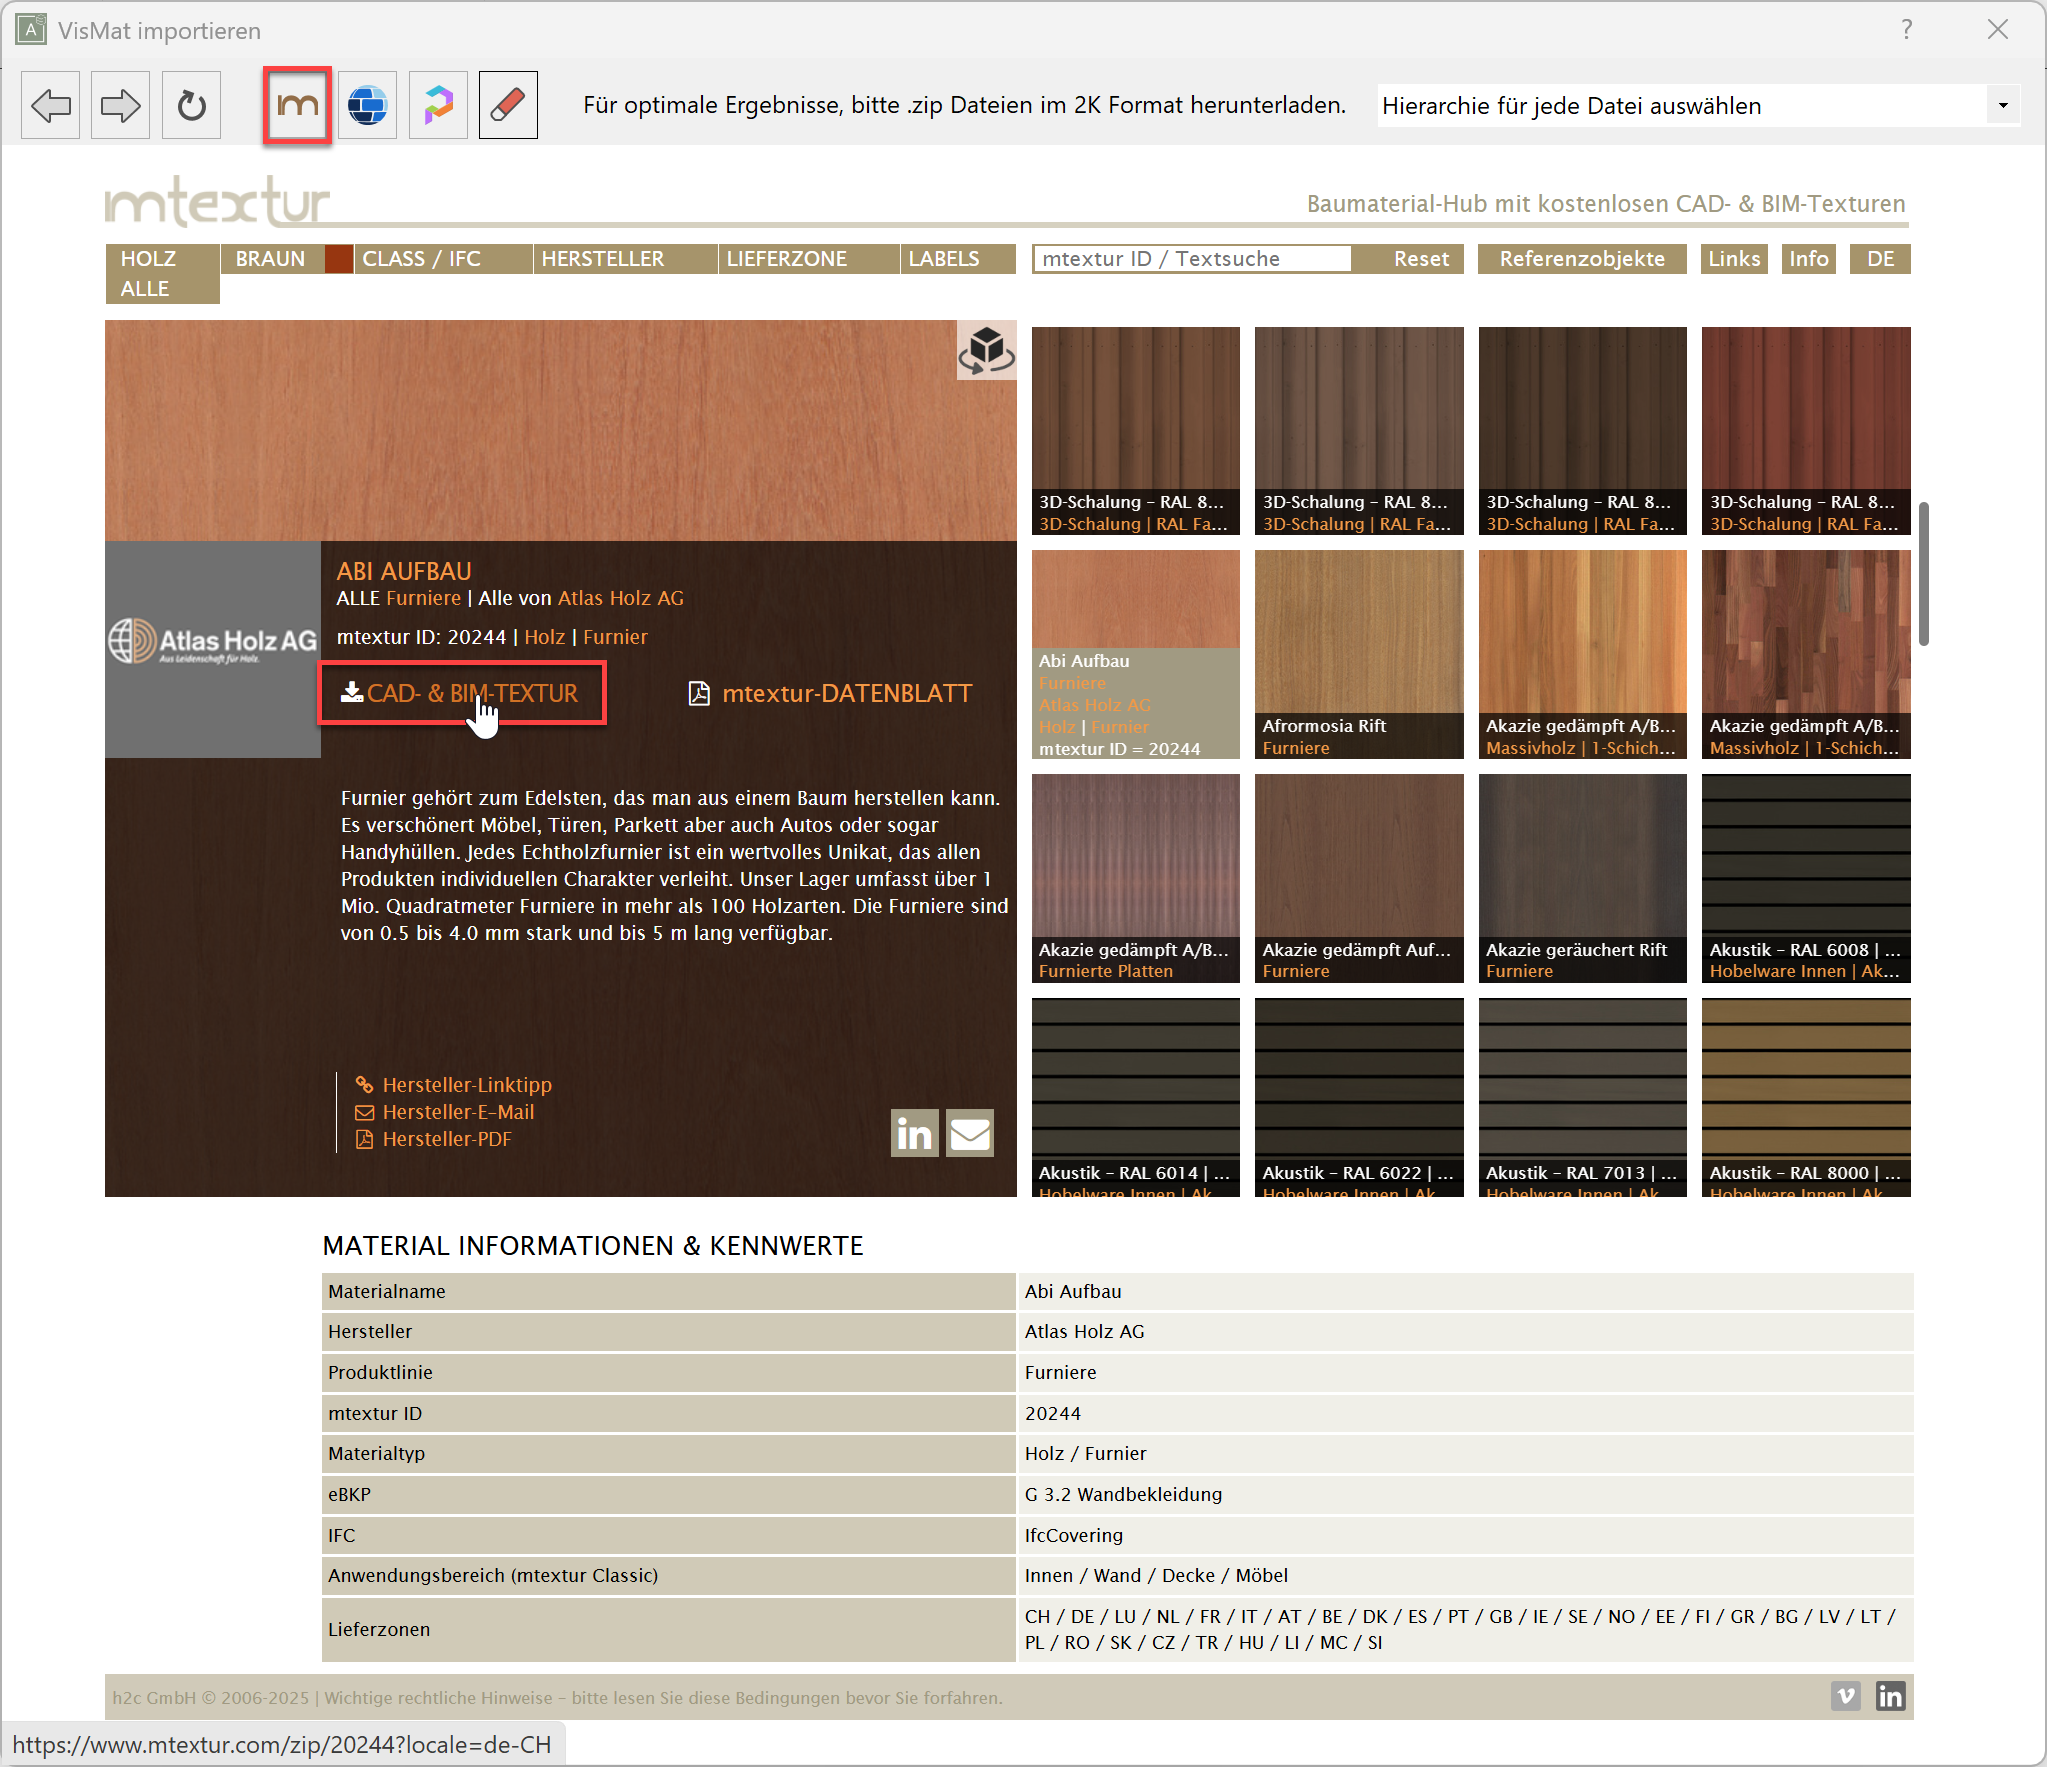Click the thumbnail grid vertical scrollbar
Screen dimensions: 2047x1767
tap(1923, 574)
